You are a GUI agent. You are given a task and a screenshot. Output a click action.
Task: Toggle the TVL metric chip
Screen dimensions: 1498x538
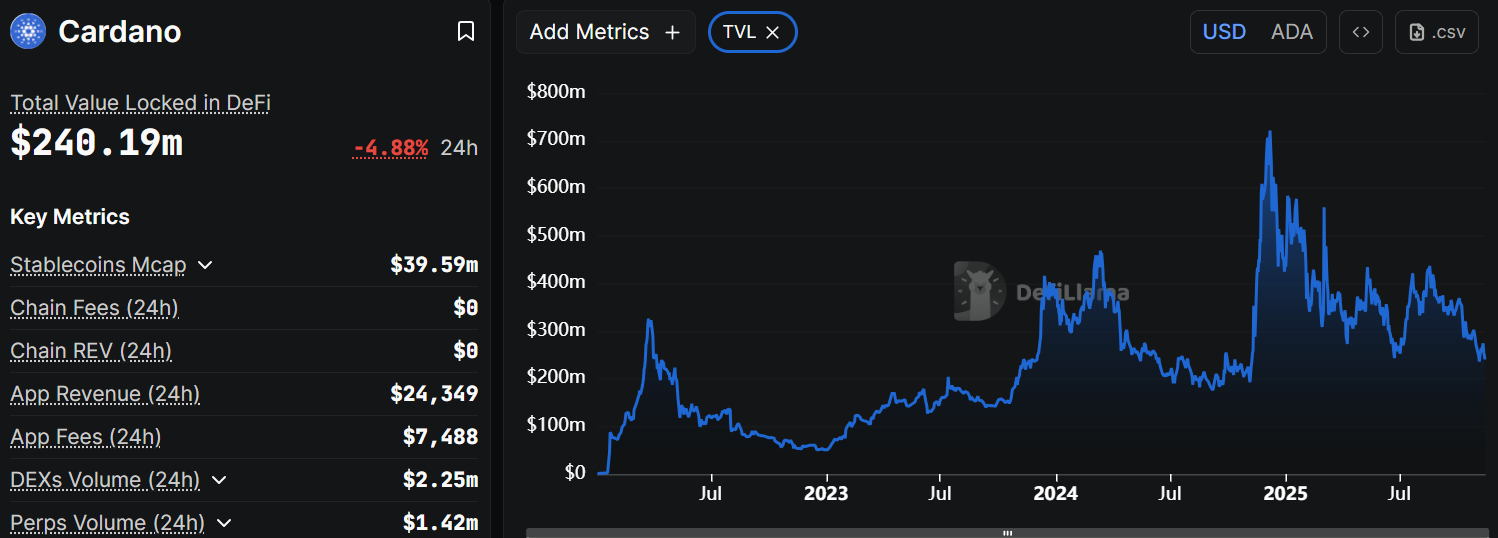pyautogui.click(x=739, y=32)
